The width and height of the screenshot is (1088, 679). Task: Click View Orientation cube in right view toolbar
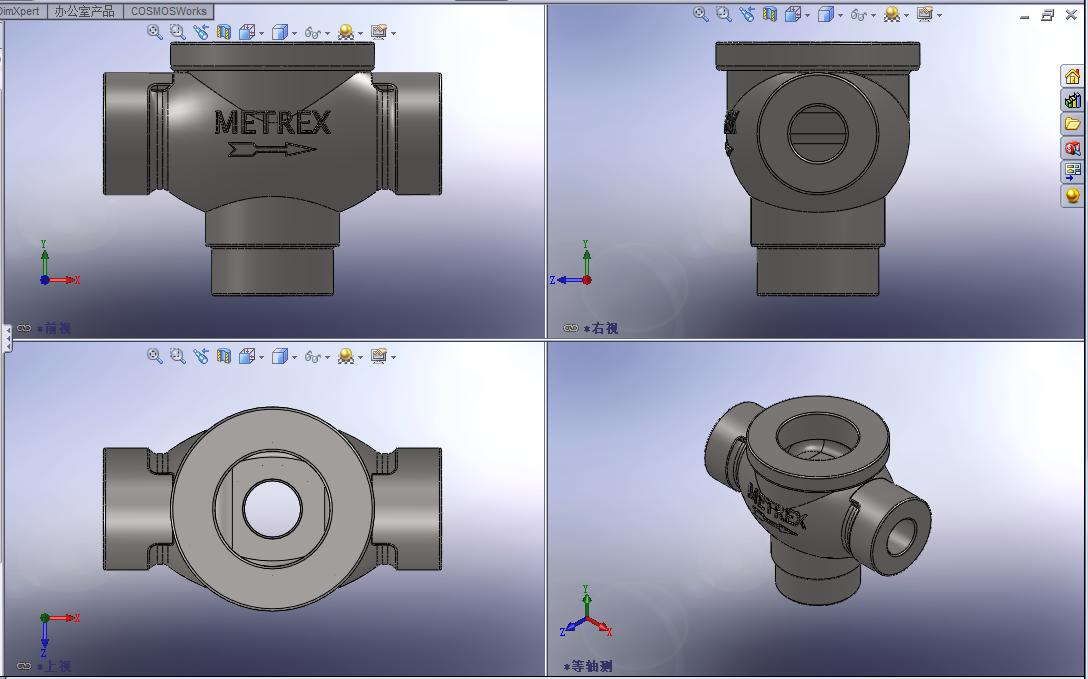[x=792, y=13]
